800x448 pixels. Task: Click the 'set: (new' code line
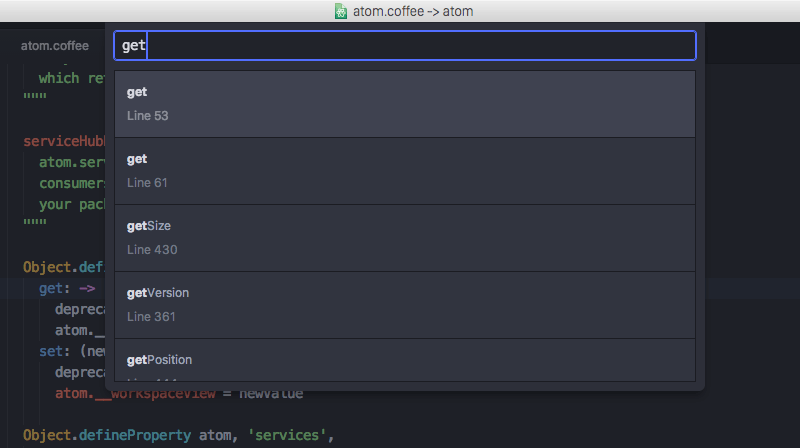tap(70, 351)
